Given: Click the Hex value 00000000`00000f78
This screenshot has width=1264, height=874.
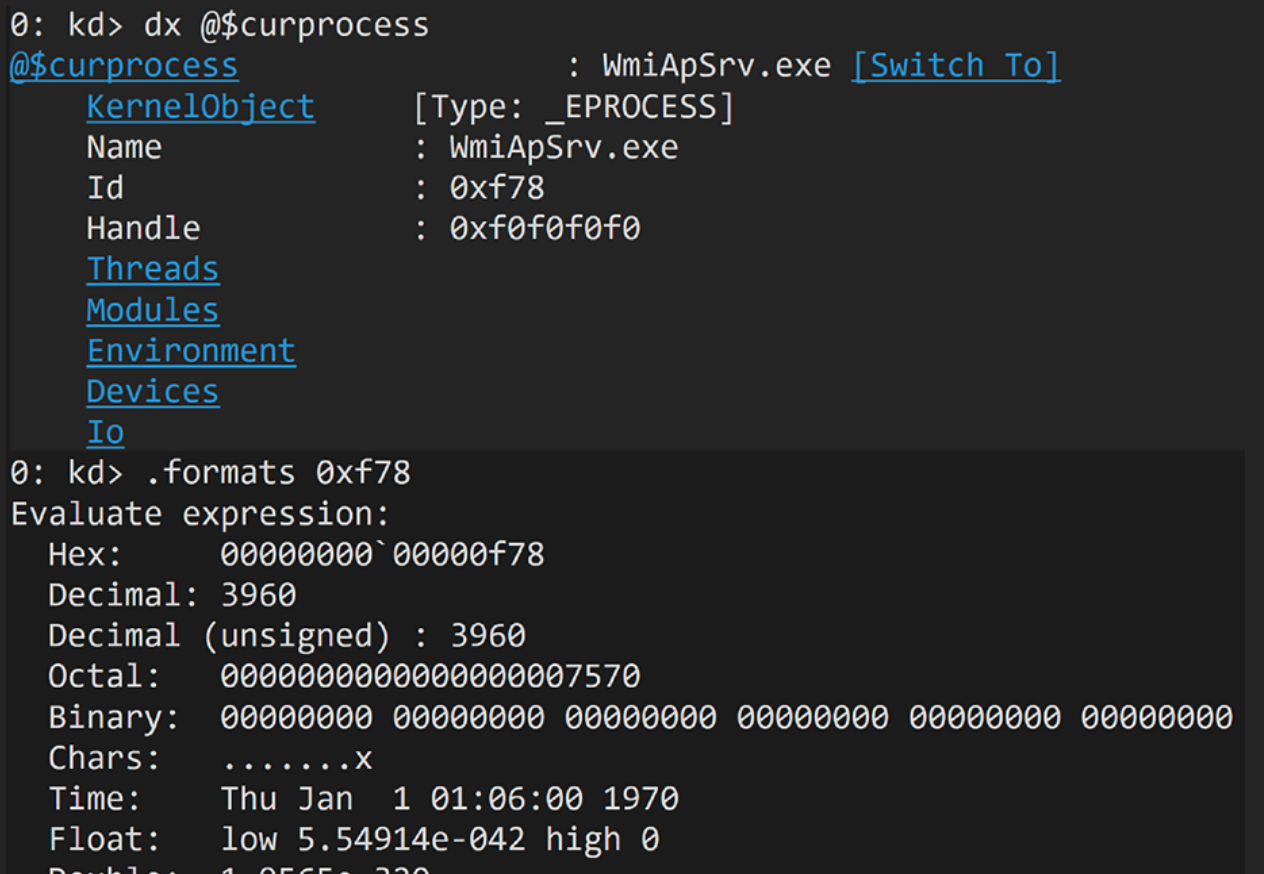Looking at the screenshot, I should pos(382,554).
